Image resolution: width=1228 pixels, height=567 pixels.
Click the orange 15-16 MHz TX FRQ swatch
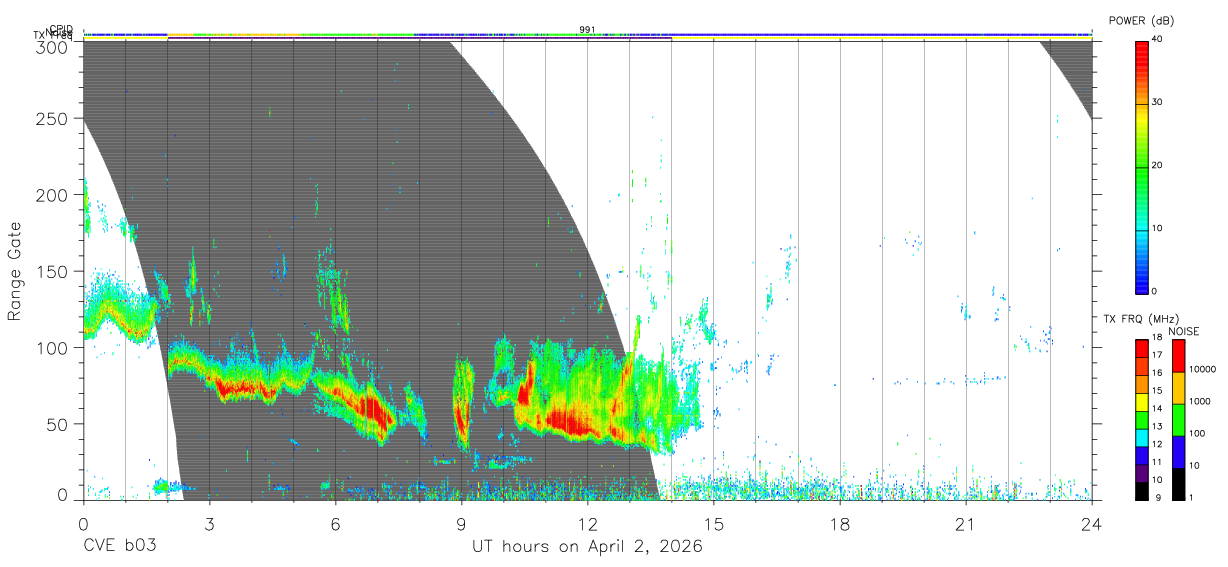pyautogui.click(x=1142, y=384)
